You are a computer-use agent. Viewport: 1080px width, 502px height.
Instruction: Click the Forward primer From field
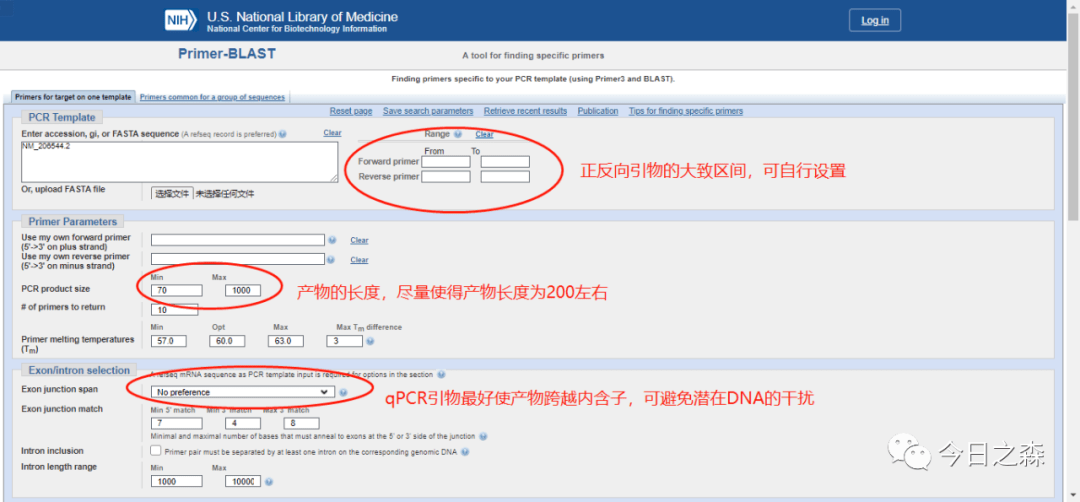[x=445, y=162]
